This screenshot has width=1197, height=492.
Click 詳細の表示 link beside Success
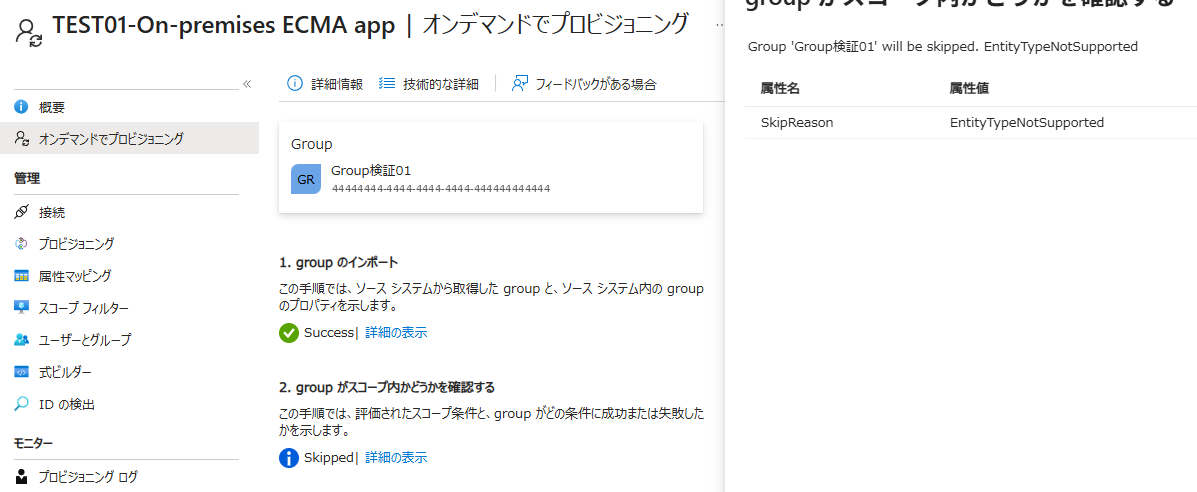pyautogui.click(x=396, y=332)
